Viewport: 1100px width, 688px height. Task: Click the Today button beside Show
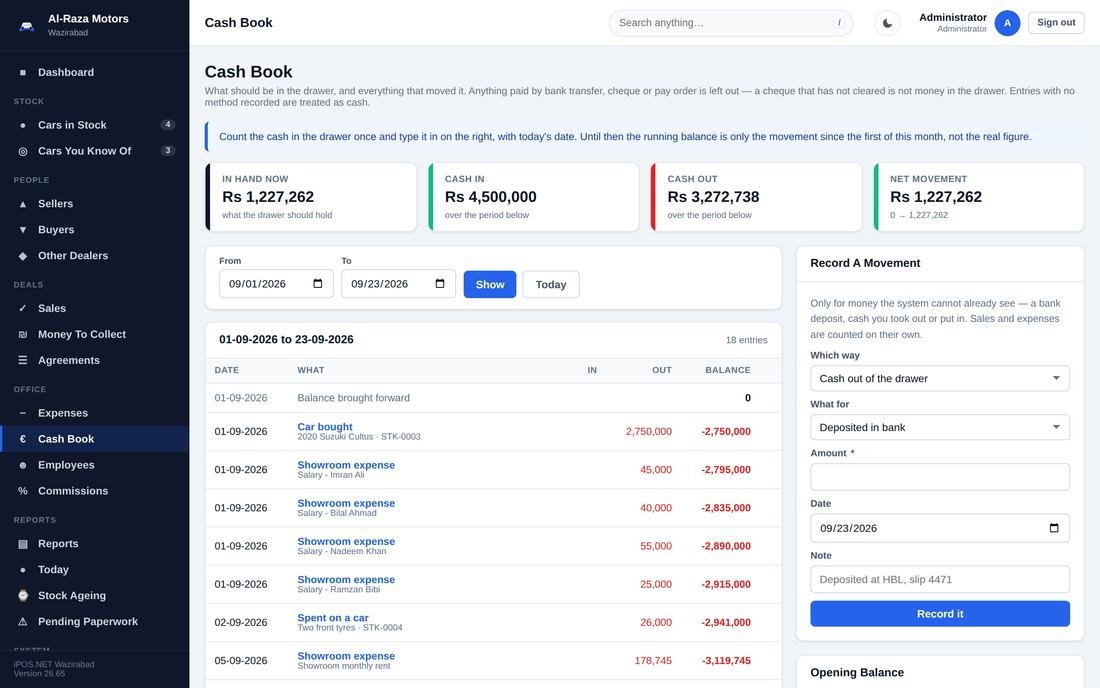(x=551, y=284)
